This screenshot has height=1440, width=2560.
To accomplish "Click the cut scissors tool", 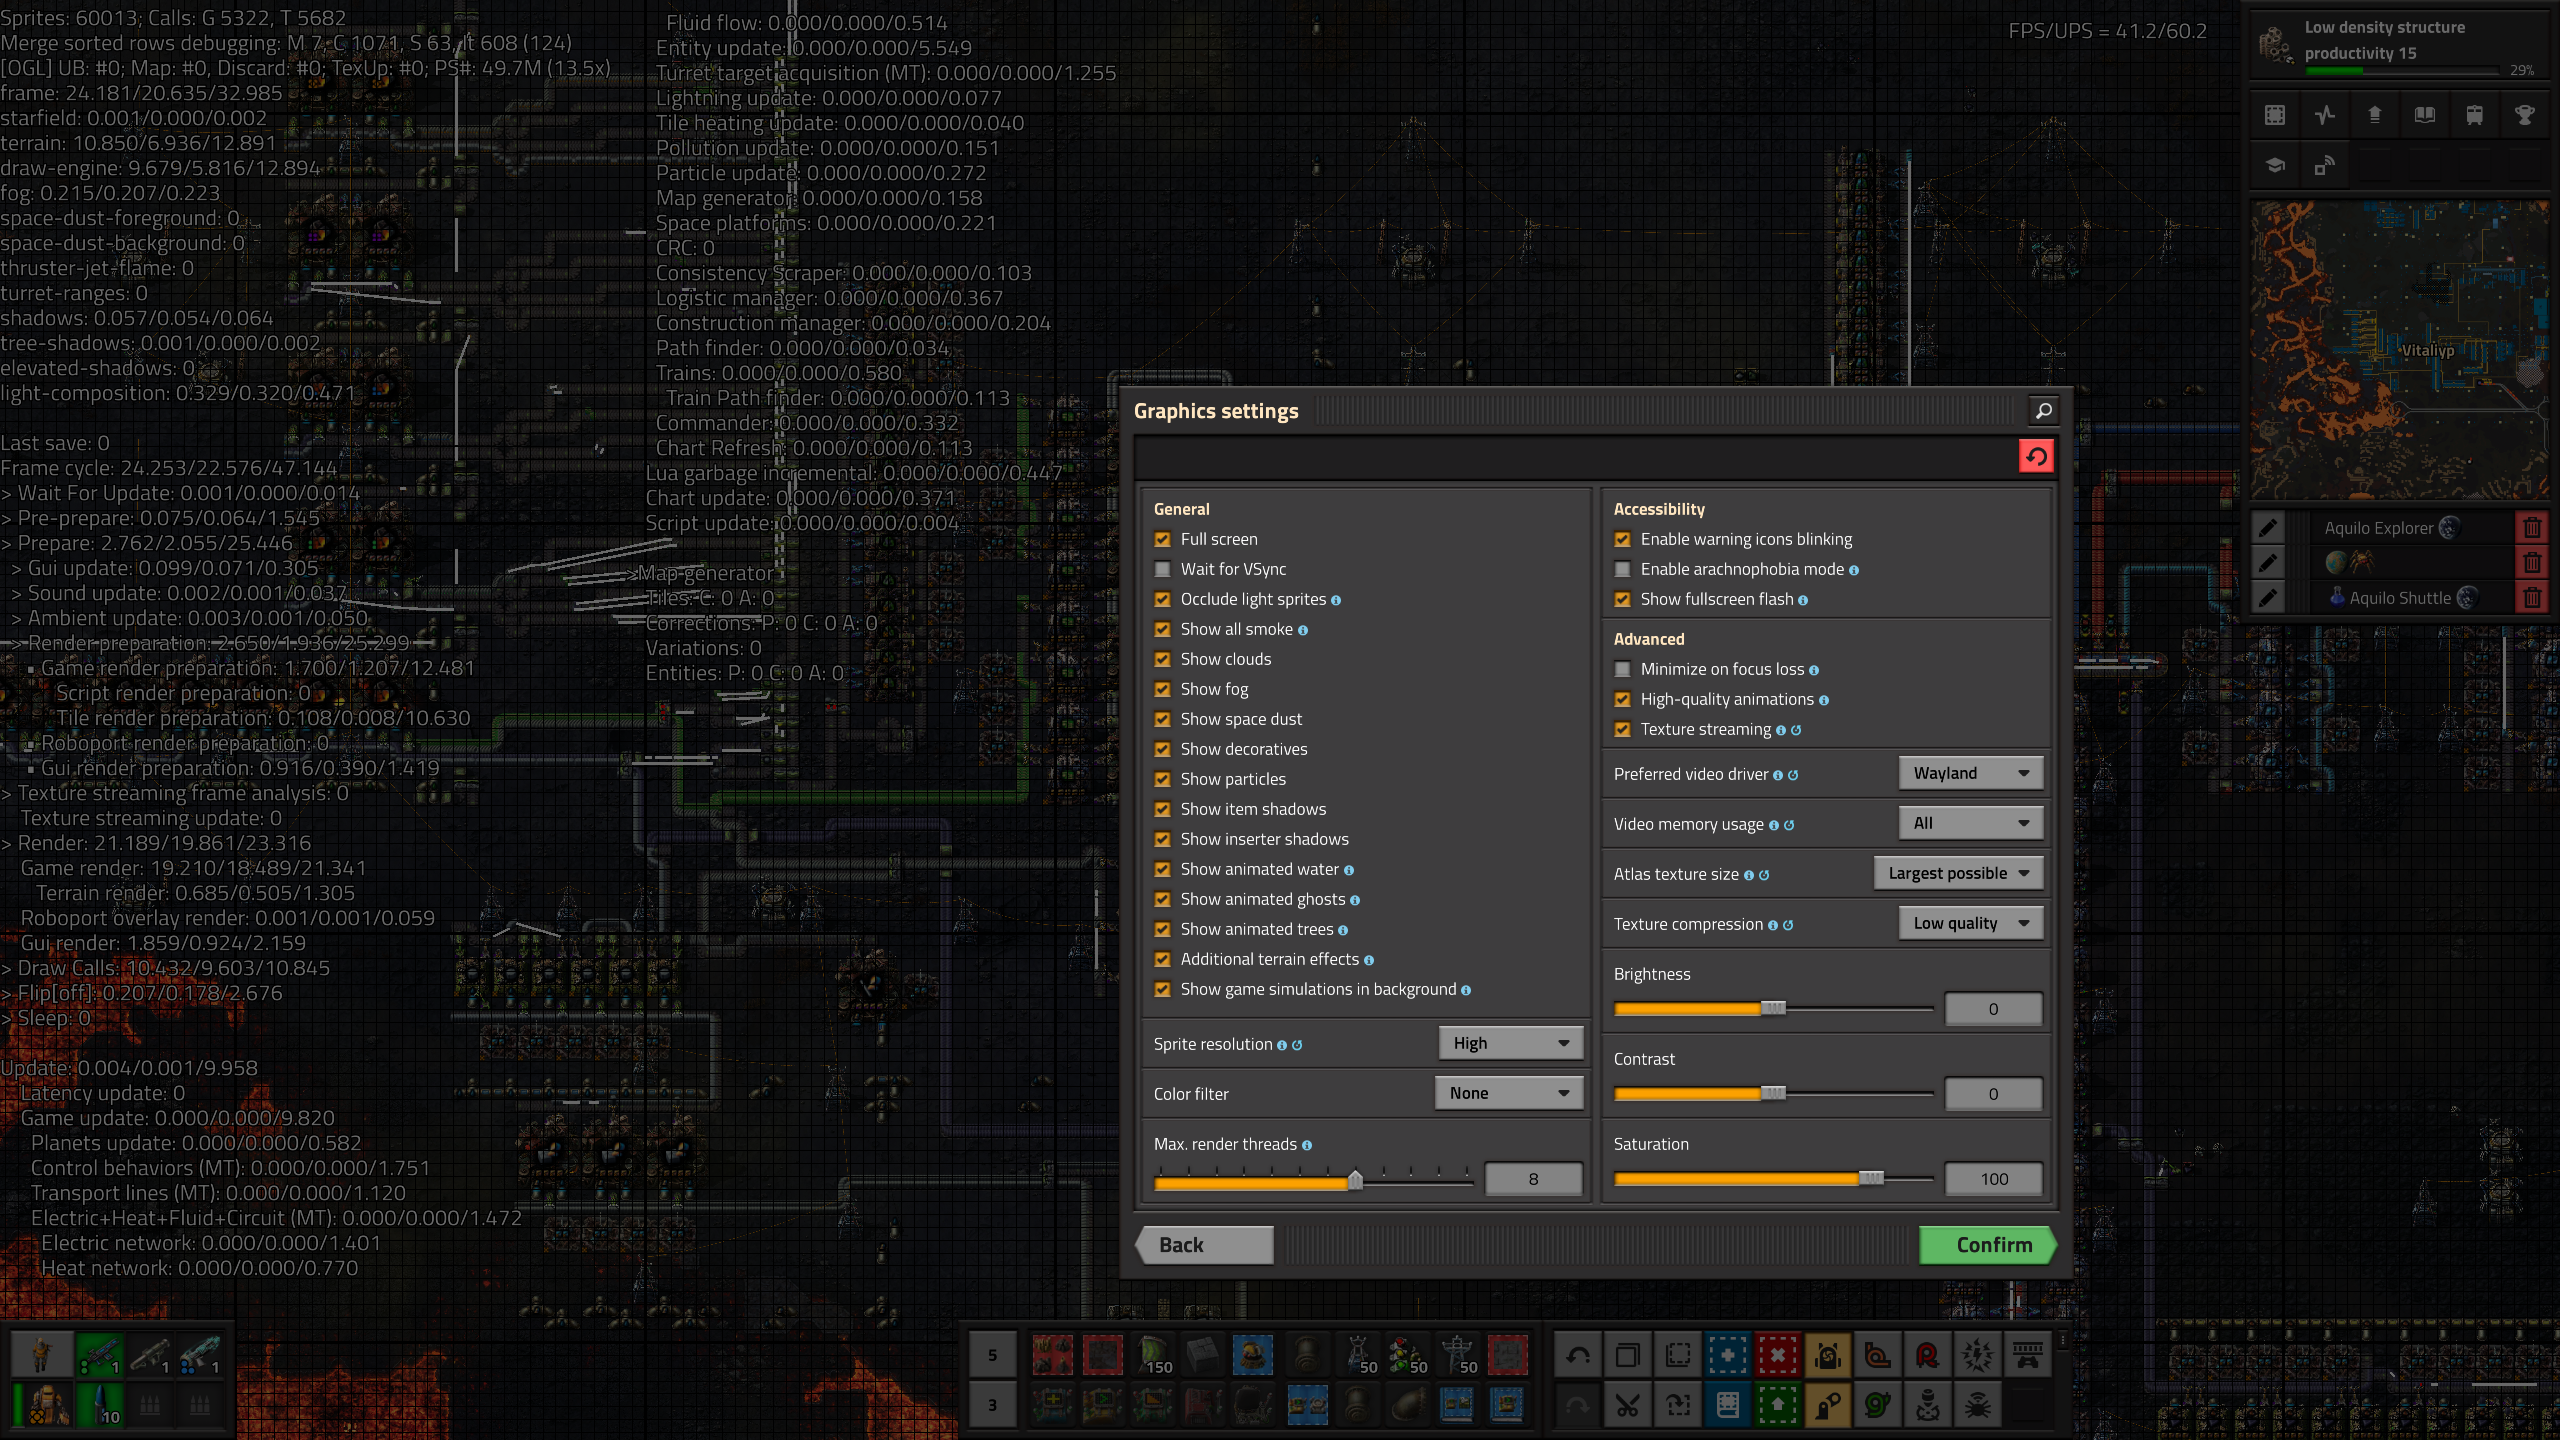I will tap(1628, 1405).
